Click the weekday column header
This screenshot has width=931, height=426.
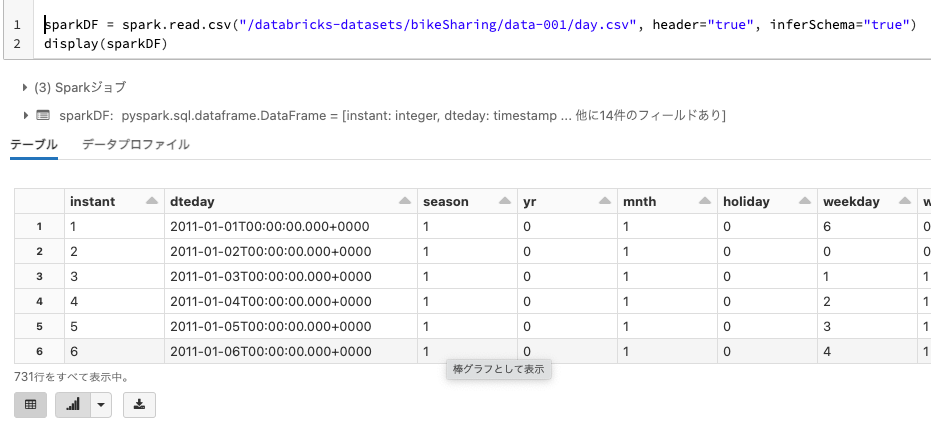click(867, 201)
